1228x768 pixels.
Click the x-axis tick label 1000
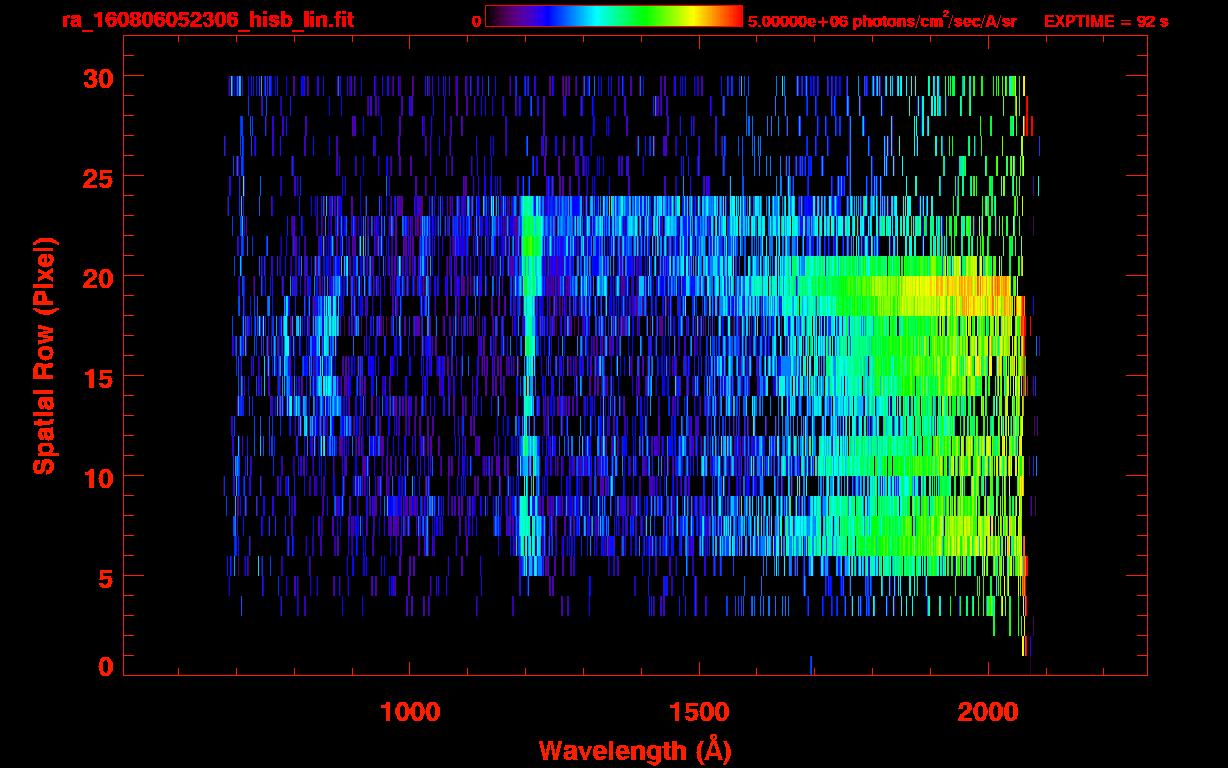click(x=410, y=712)
